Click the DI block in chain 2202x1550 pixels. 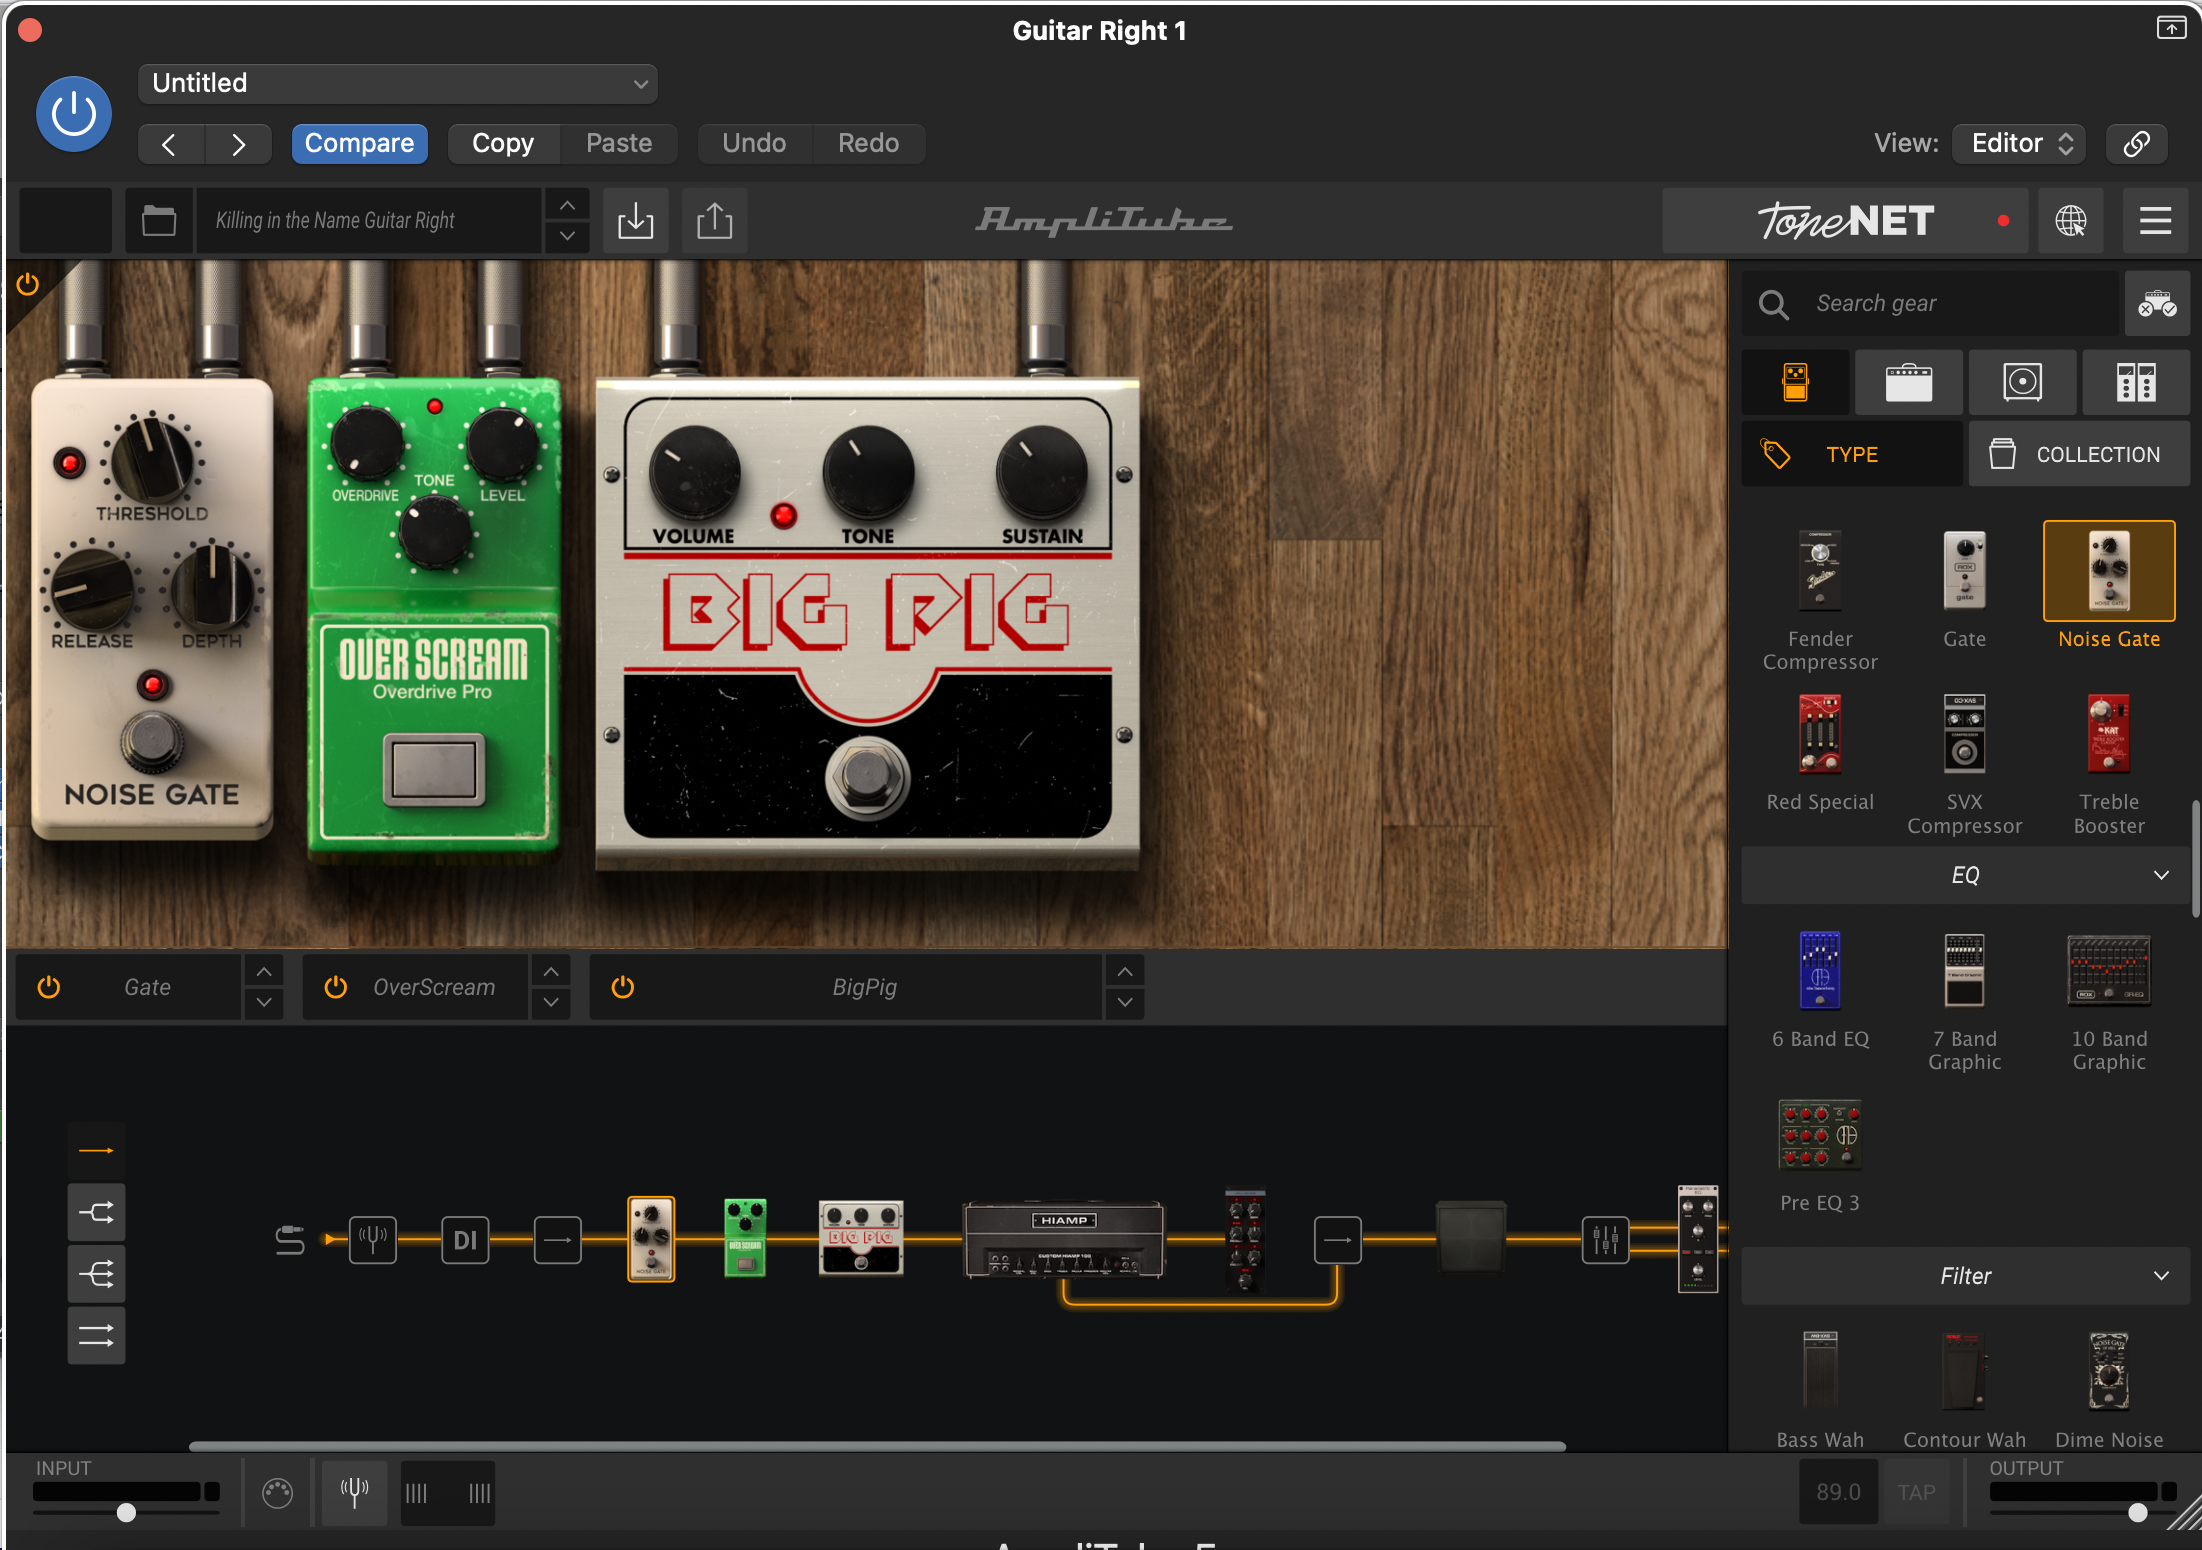pyautogui.click(x=465, y=1240)
